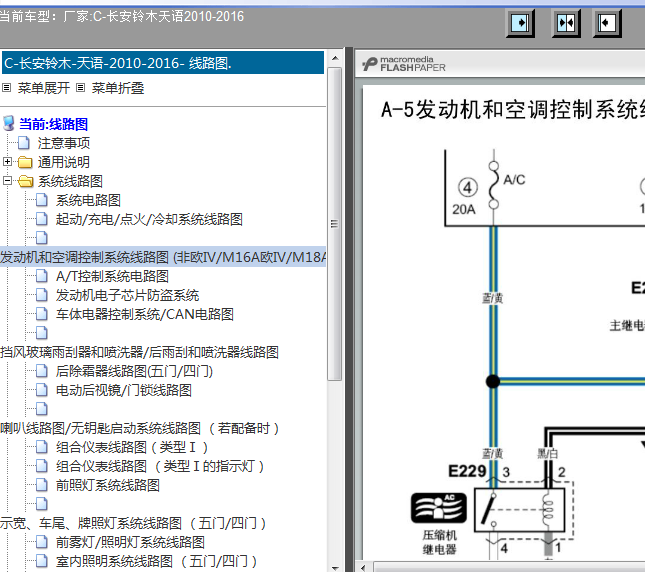The height and width of the screenshot is (572, 645).
Task: Open 室内照明系统线路图（五门/四门） entry
Action: pos(157,561)
